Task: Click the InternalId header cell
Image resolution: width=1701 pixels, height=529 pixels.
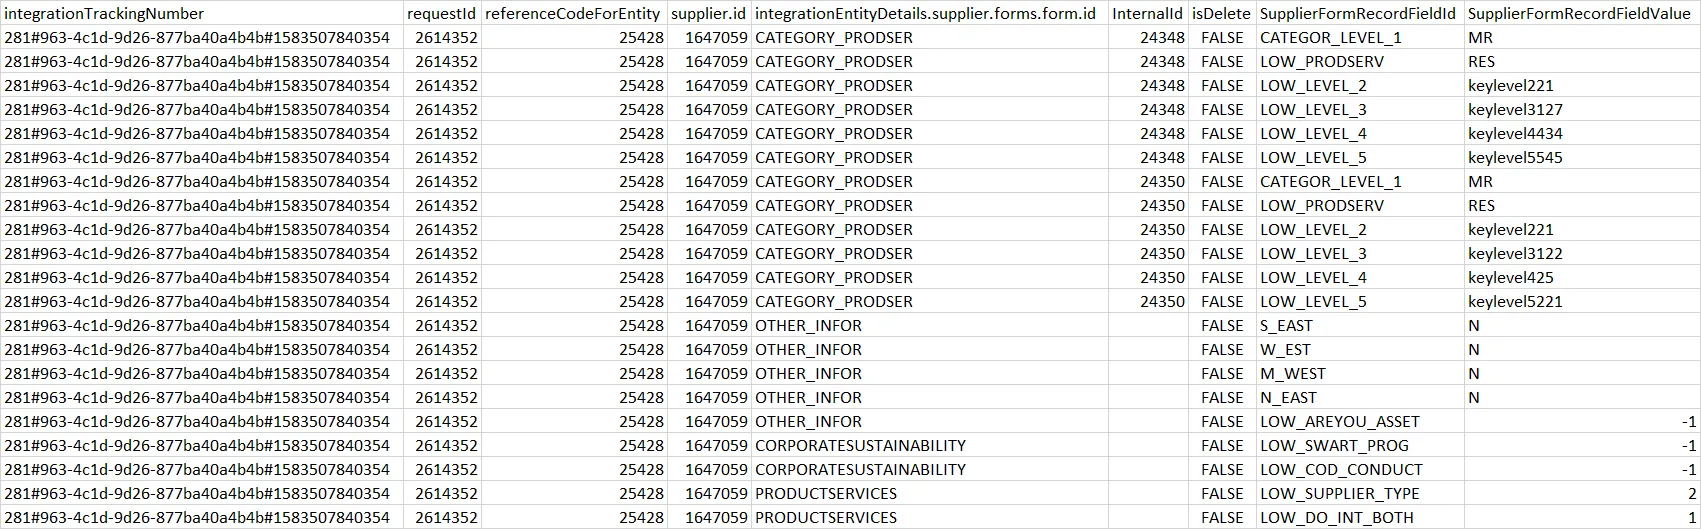Action: click(1147, 14)
